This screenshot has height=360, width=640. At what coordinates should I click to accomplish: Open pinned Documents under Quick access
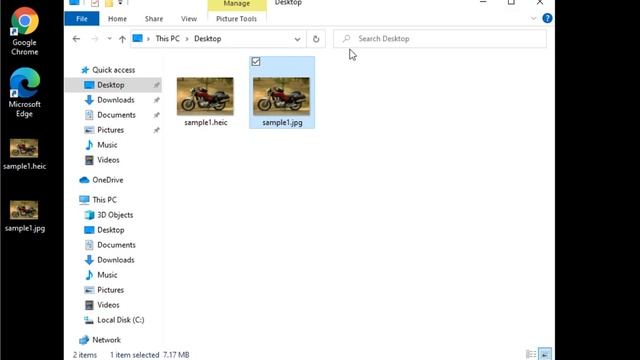click(116, 115)
